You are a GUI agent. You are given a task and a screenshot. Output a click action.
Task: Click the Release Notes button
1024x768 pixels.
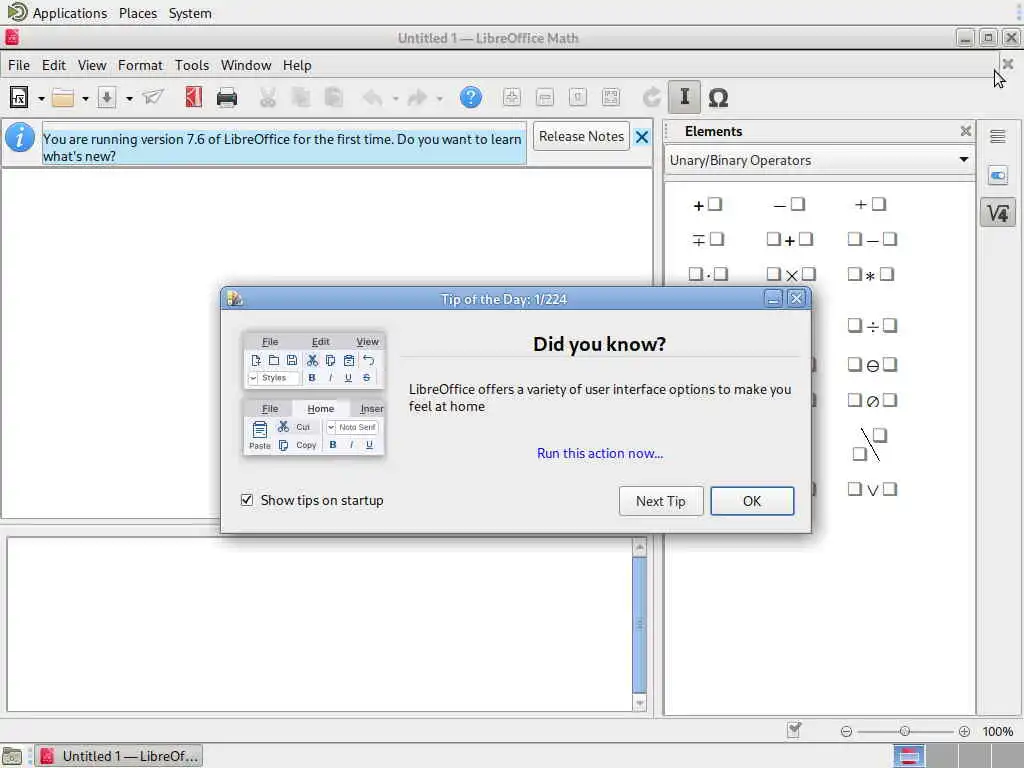581,136
